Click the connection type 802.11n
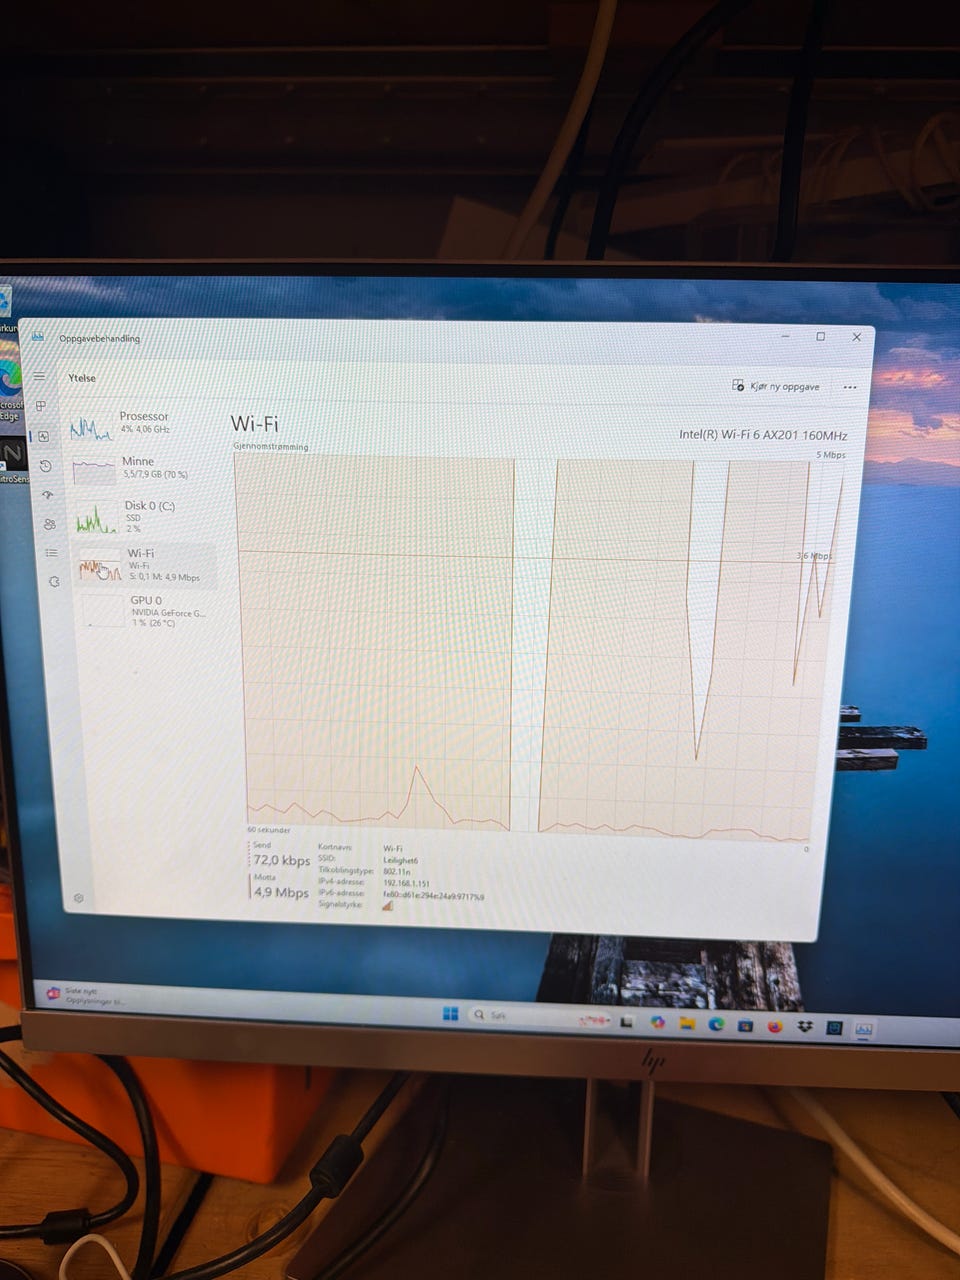 coord(396,871)
